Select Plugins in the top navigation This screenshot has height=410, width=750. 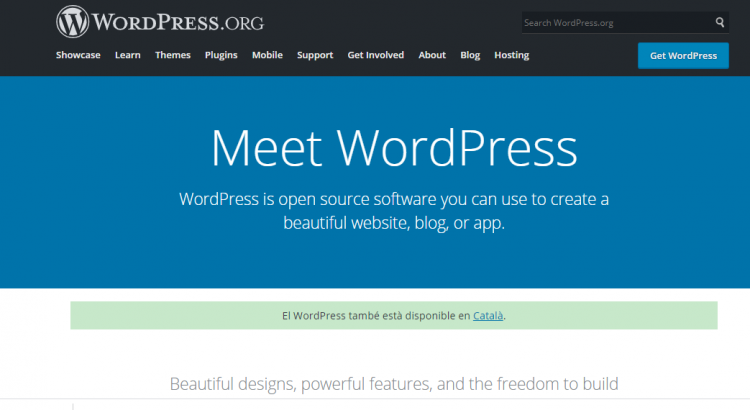click(x=221, y=55)
